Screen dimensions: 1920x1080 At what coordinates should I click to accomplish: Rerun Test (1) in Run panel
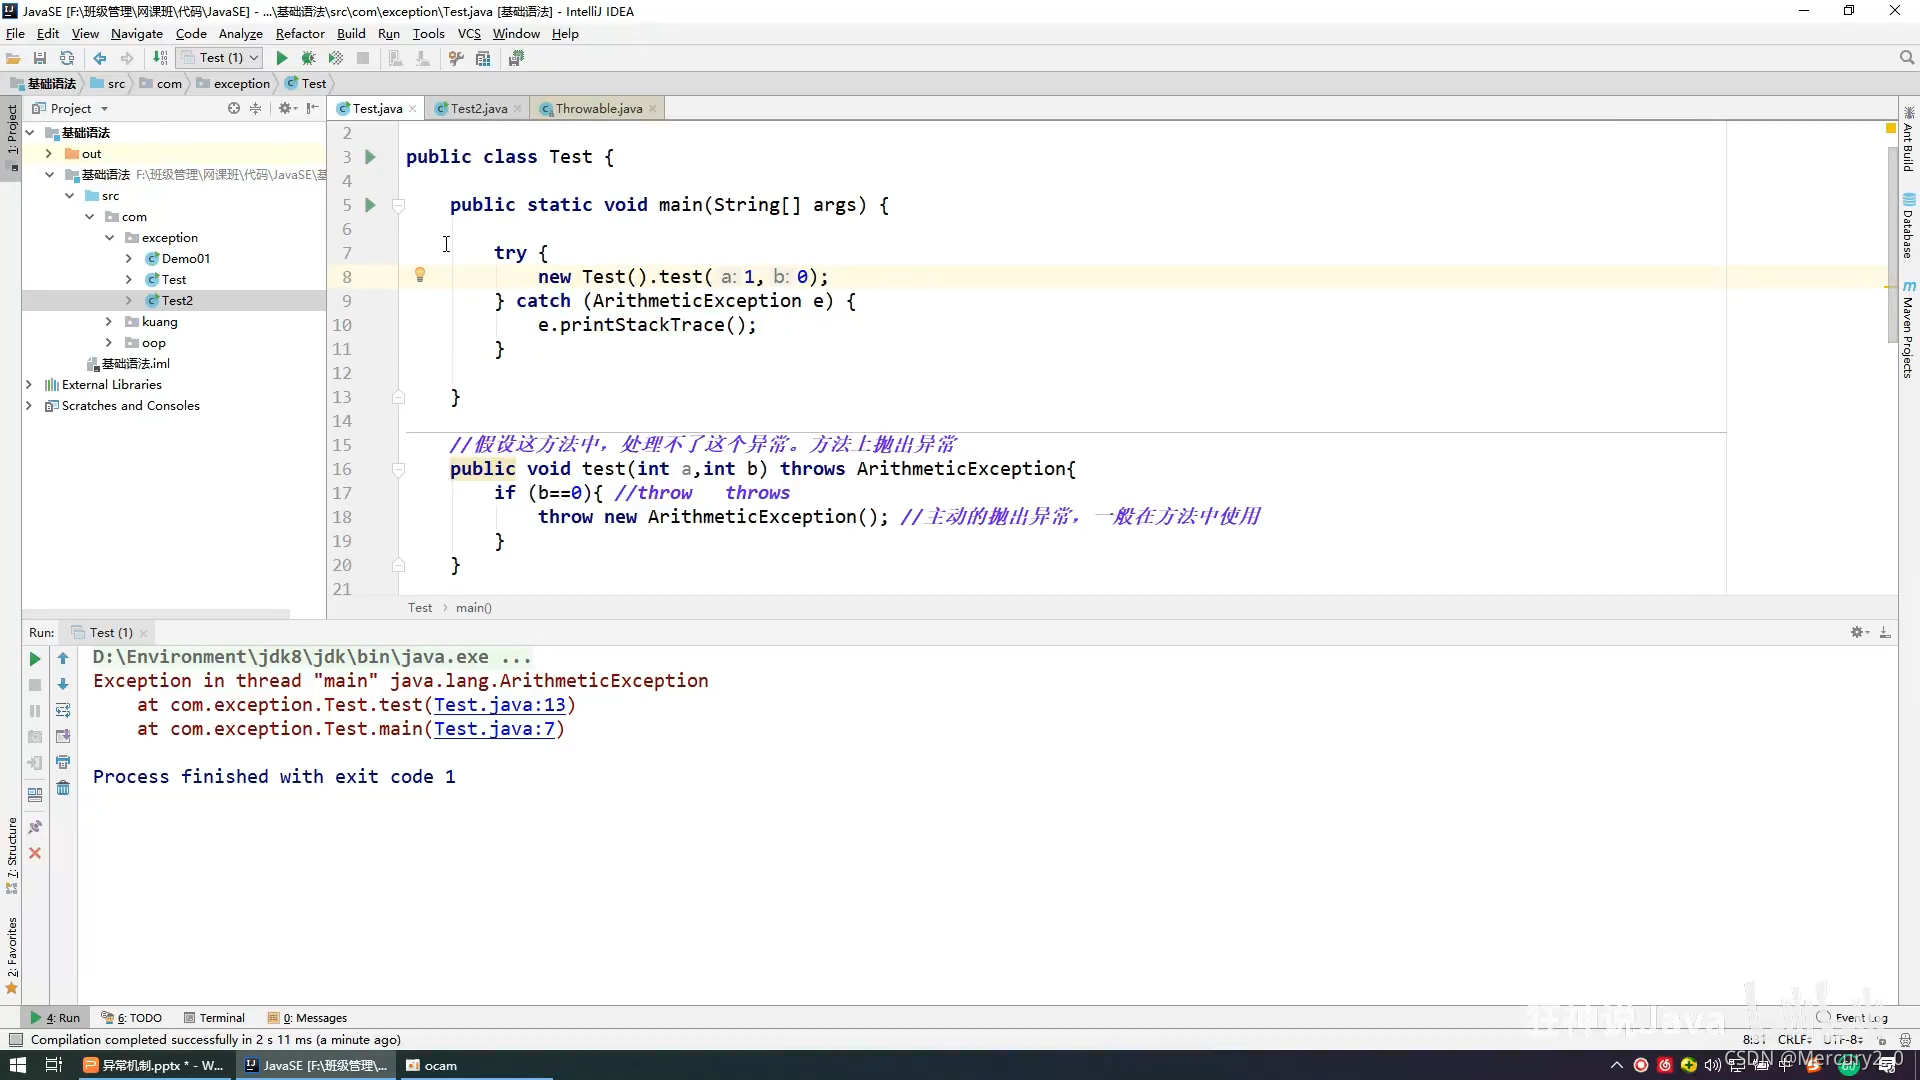click(35, 659)
